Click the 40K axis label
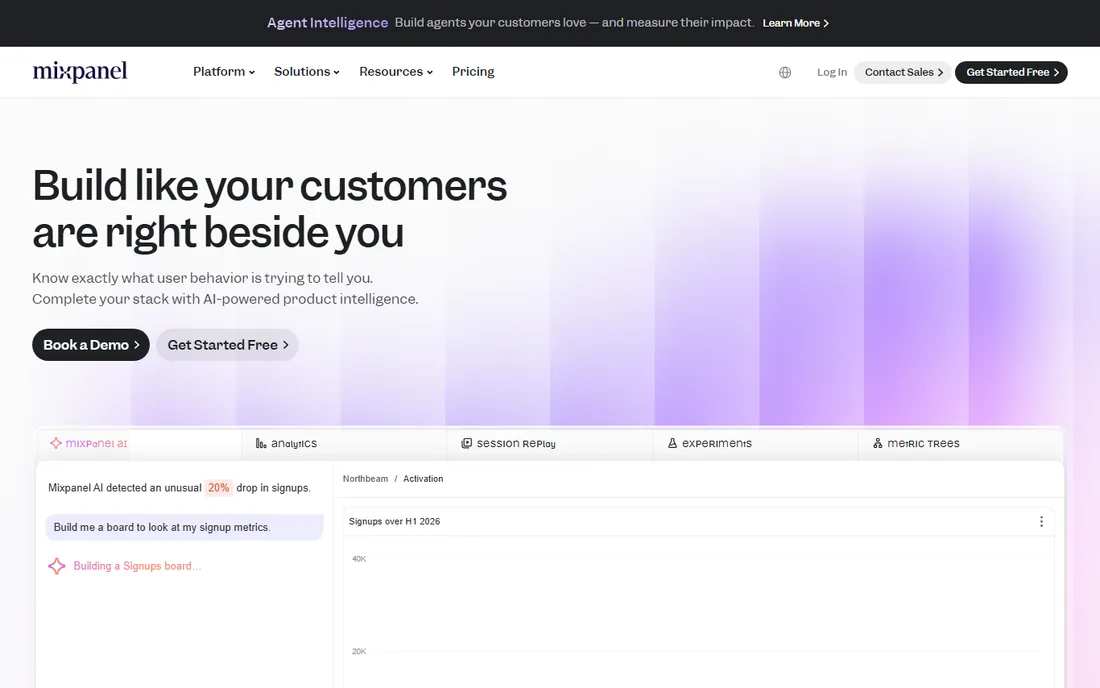1100x688 pixels. (x=359, y=559)
